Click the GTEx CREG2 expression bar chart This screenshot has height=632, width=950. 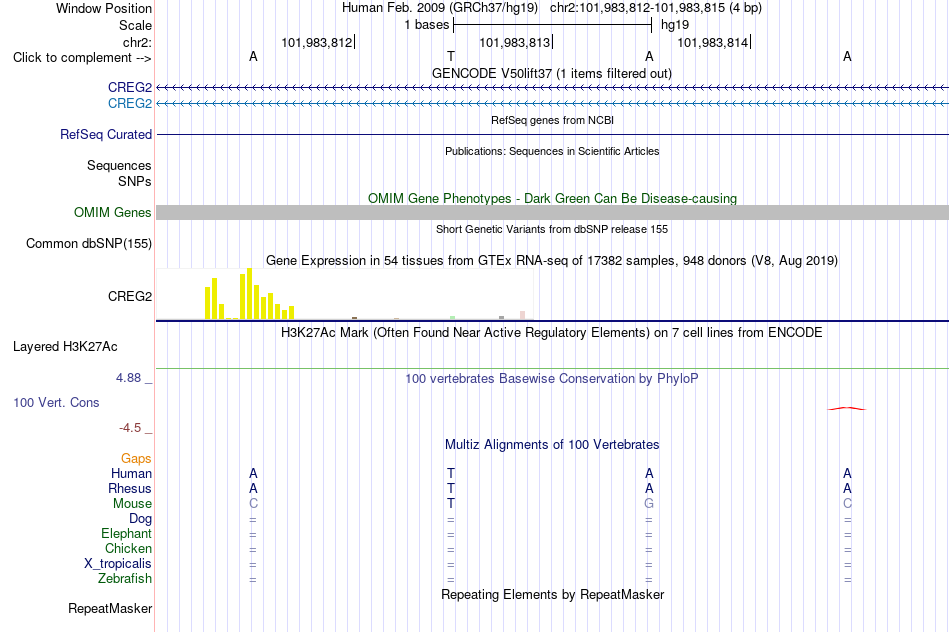tap(345, 294)
